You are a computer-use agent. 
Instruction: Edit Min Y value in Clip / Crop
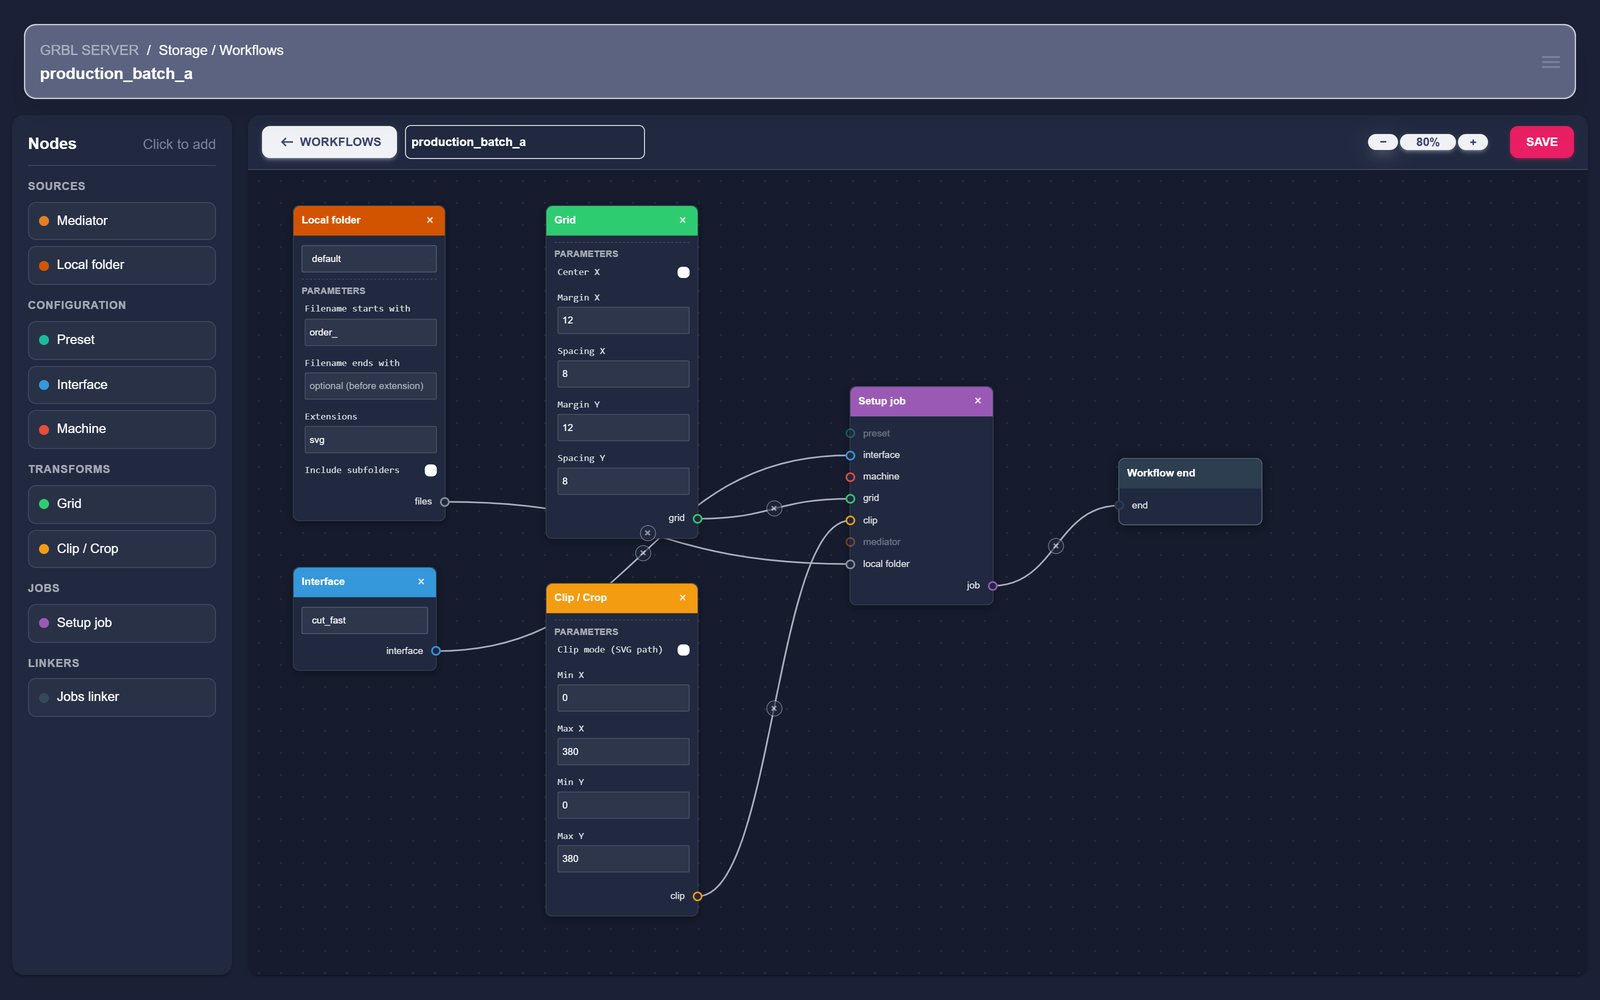tap(623, 805)
